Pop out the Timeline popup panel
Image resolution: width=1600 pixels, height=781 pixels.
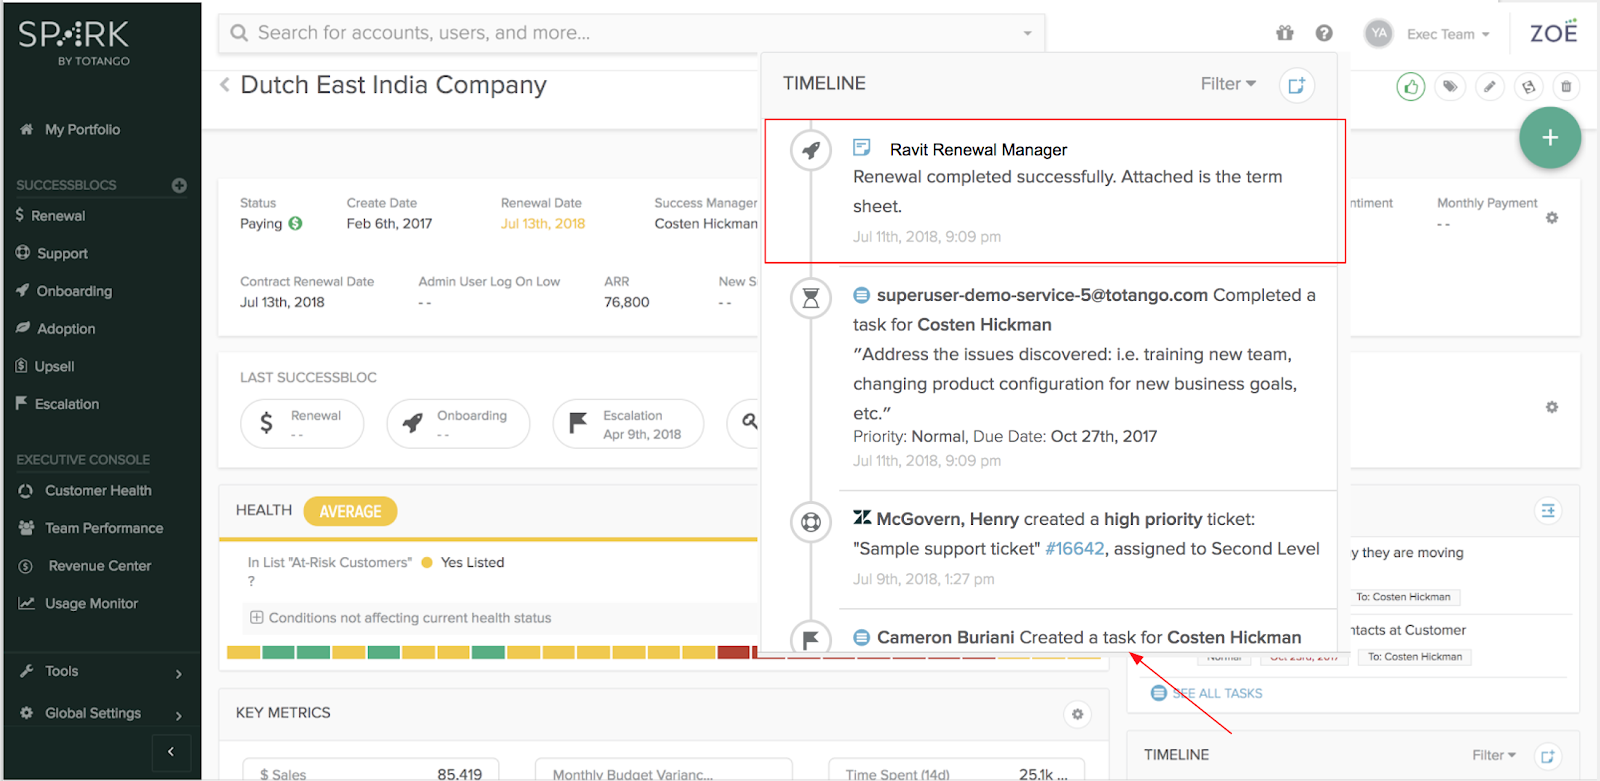coord(1296,85)
